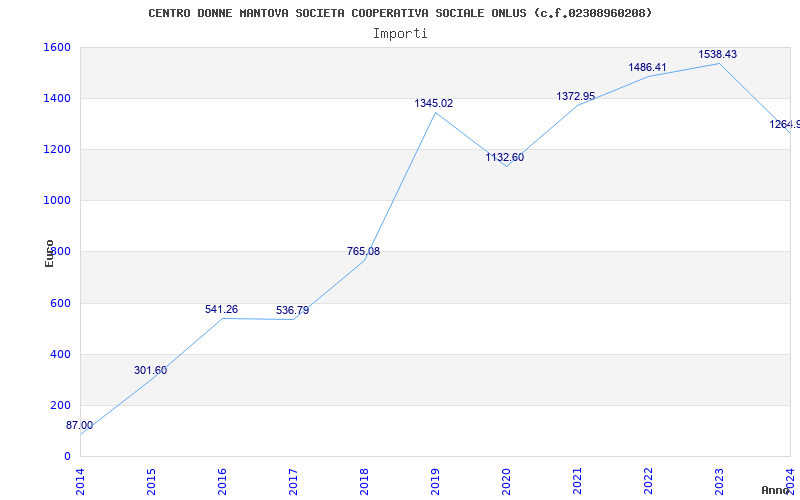Image resolution: width=800 pixels, height=500 pixels.
Task: Select the 536.79 data label
Action: [x=292, y=310]
